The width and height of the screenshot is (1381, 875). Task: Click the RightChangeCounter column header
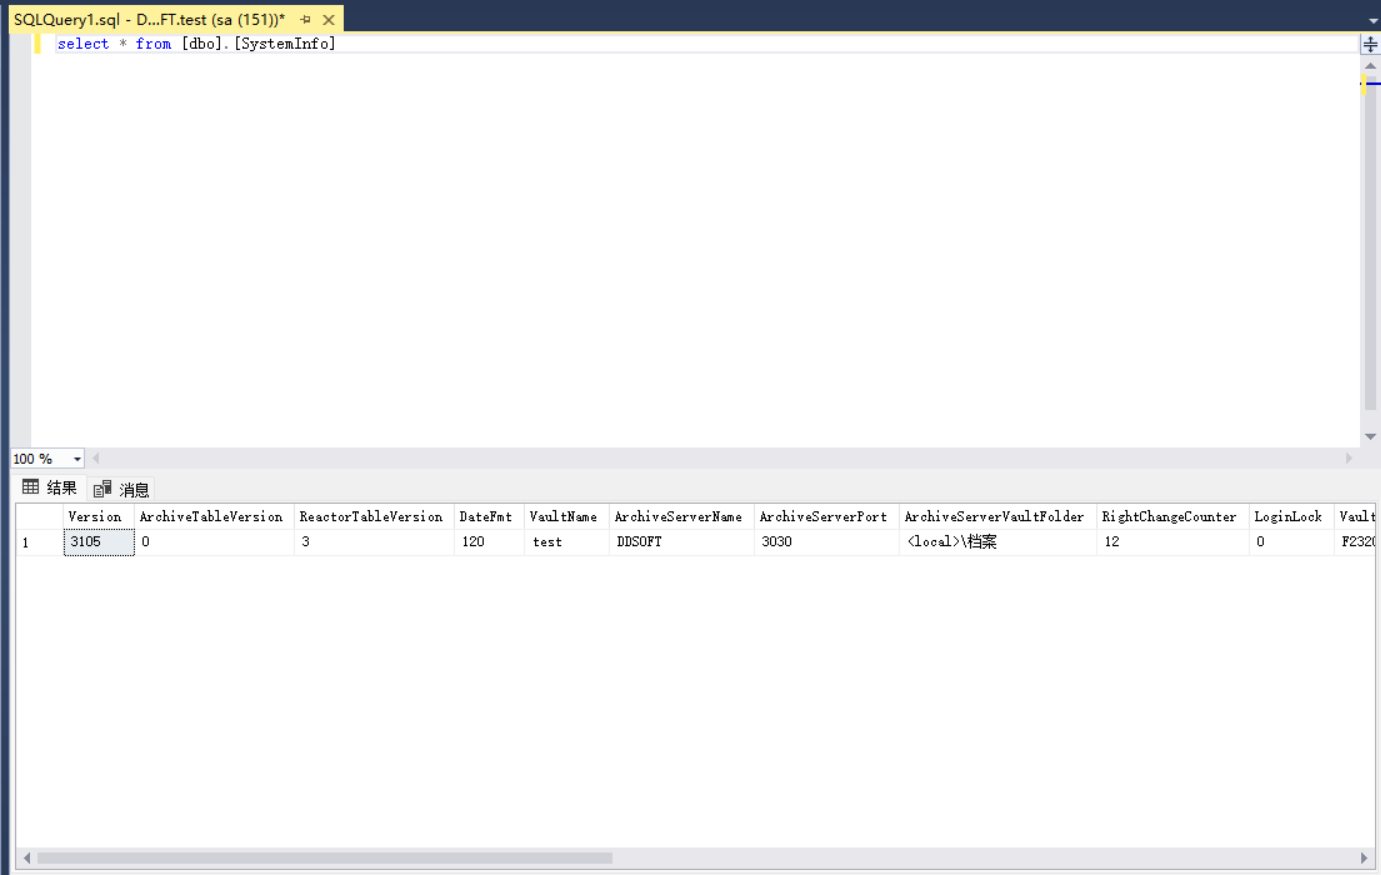point(1173,517)
